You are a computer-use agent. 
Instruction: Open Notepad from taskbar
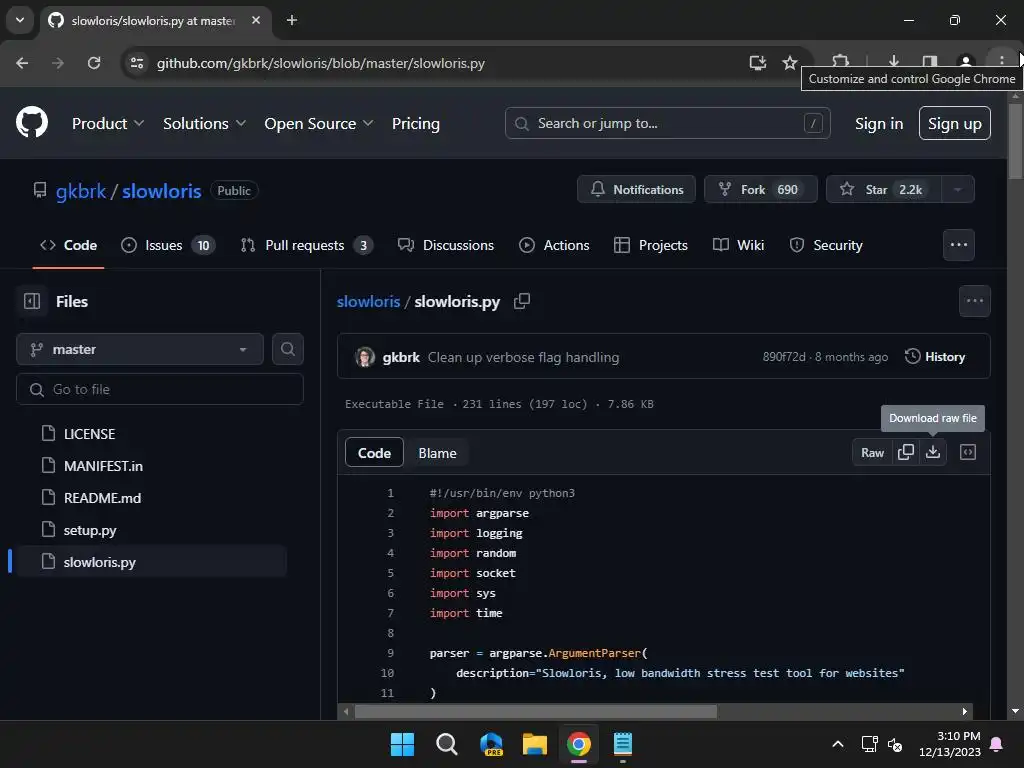pyautogui.click(x=623, y=744)
